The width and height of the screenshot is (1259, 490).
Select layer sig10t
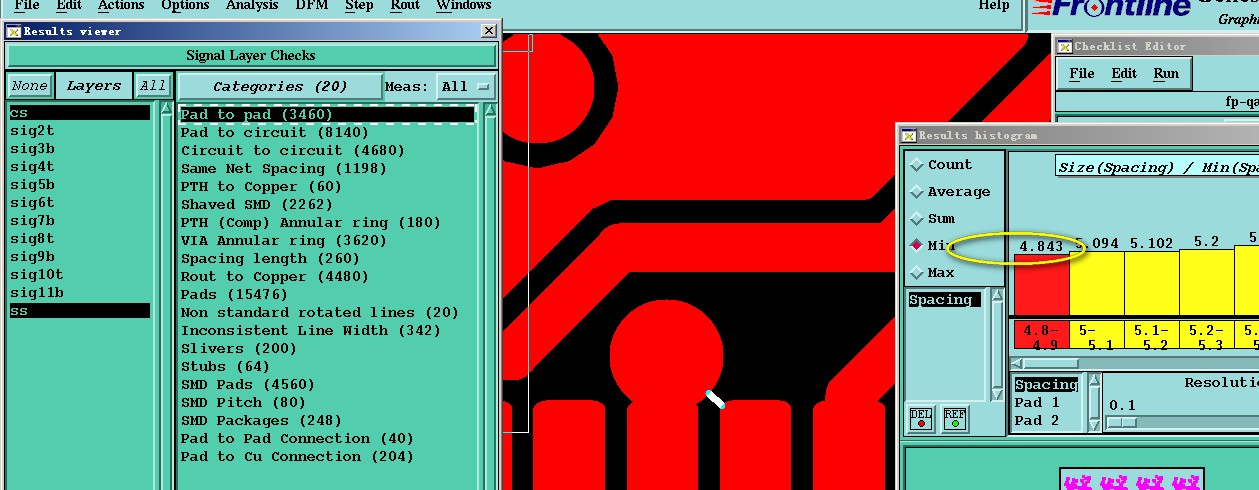[x=79, y=275]
